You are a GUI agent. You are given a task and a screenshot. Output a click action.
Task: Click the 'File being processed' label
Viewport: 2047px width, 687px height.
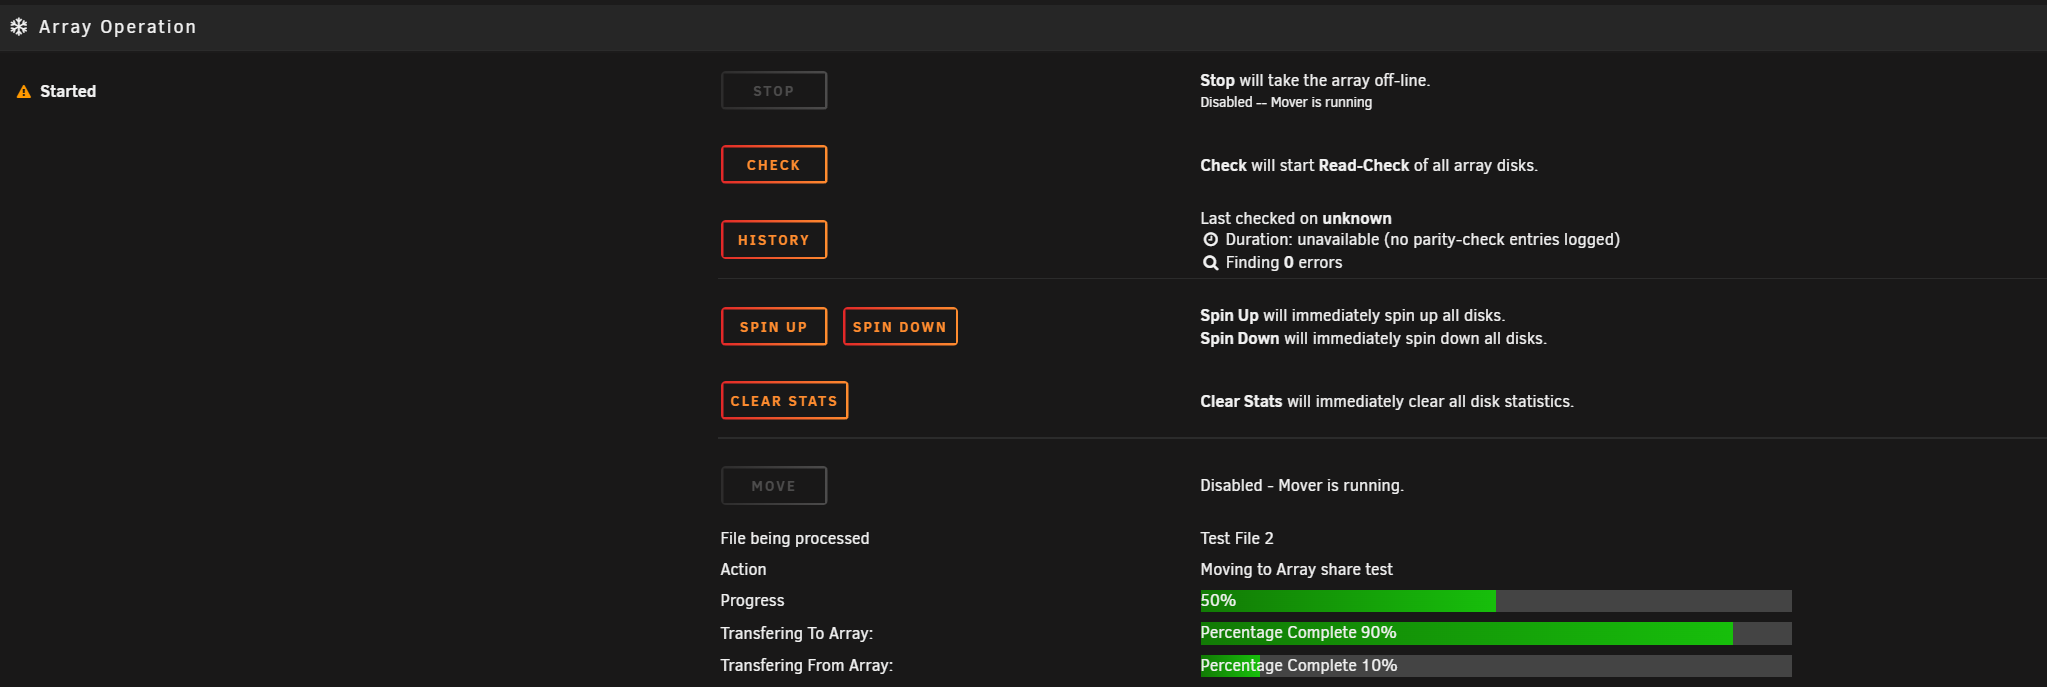795,538
